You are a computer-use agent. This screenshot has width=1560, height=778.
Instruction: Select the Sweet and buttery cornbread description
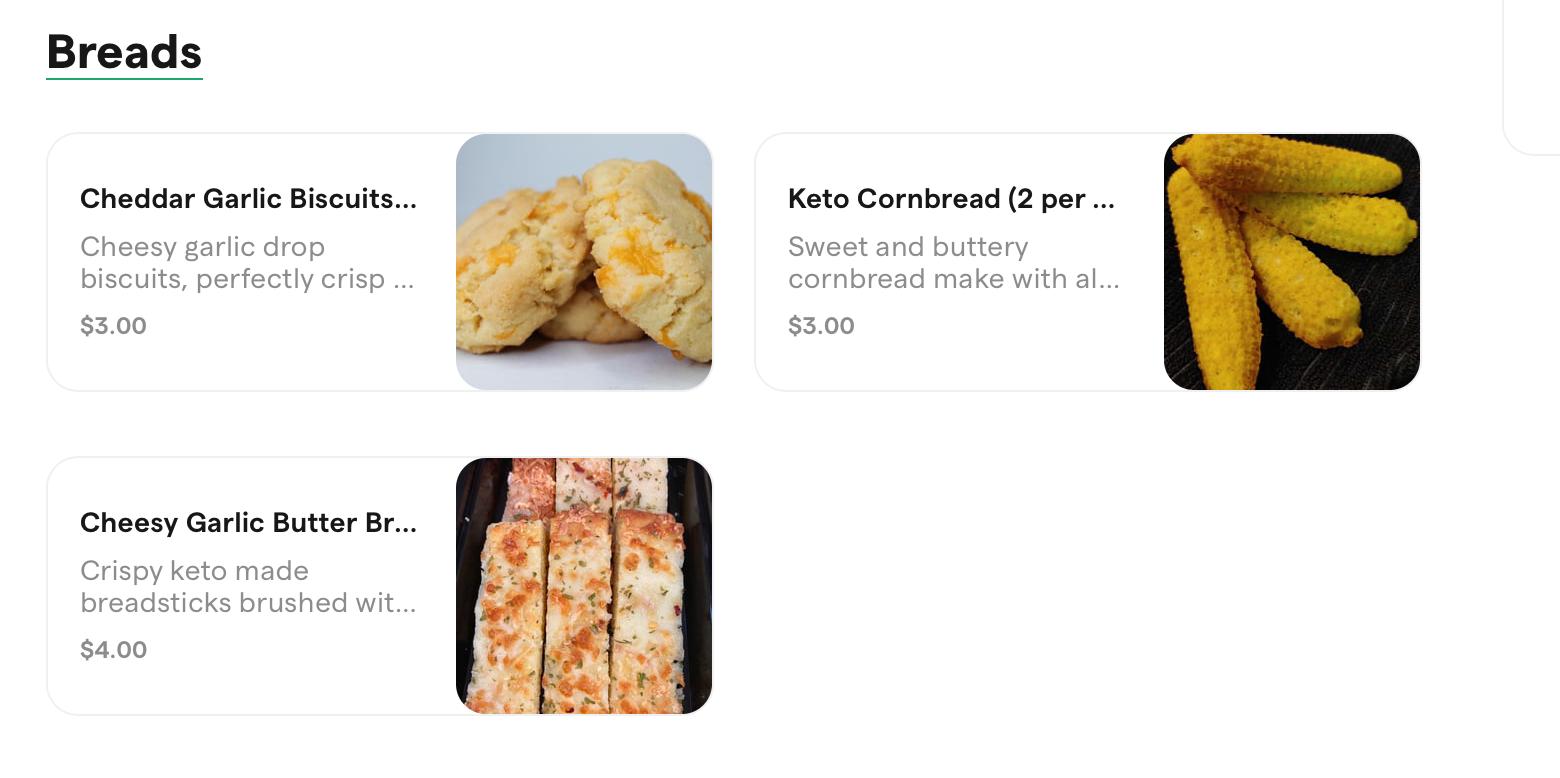pos(953,263)
